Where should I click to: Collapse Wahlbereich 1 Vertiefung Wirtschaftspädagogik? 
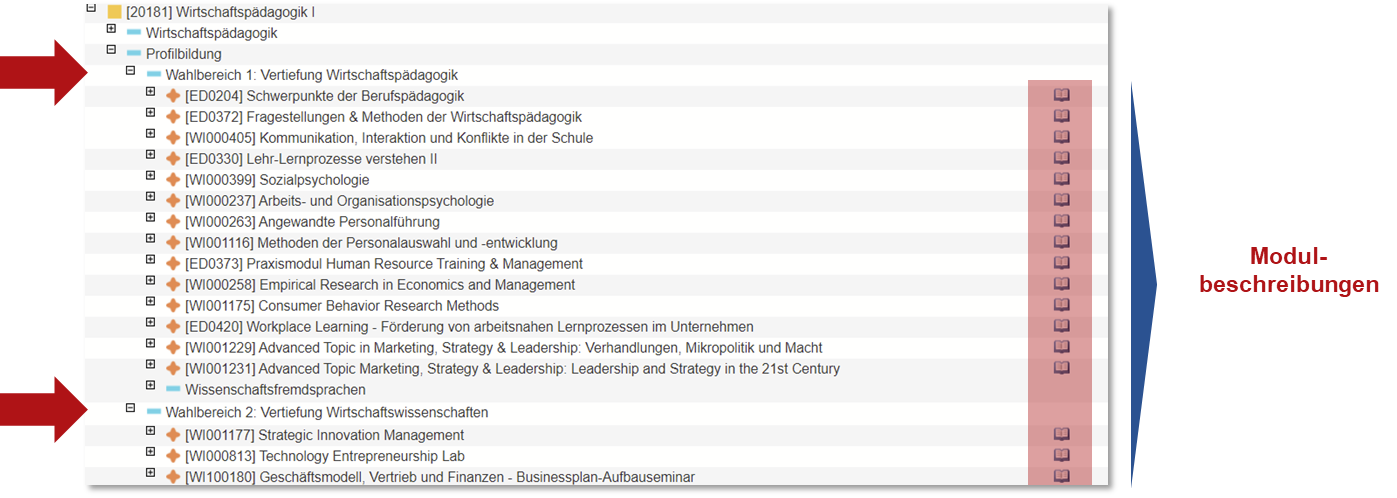[130, 71]
